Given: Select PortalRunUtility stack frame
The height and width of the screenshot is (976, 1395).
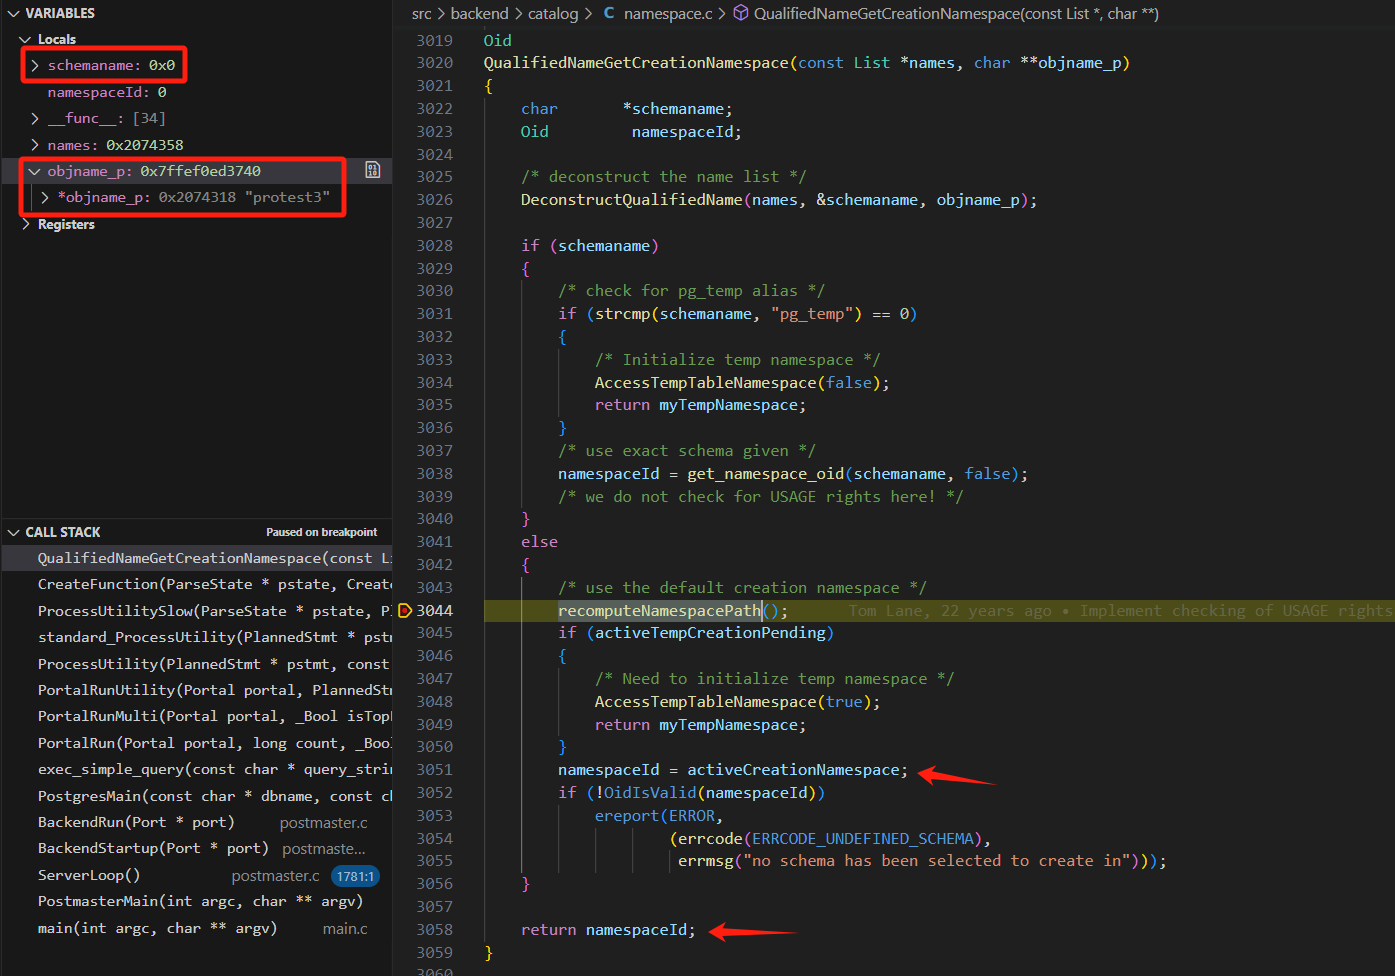Looking at the screenshot, I should point(196,690).
